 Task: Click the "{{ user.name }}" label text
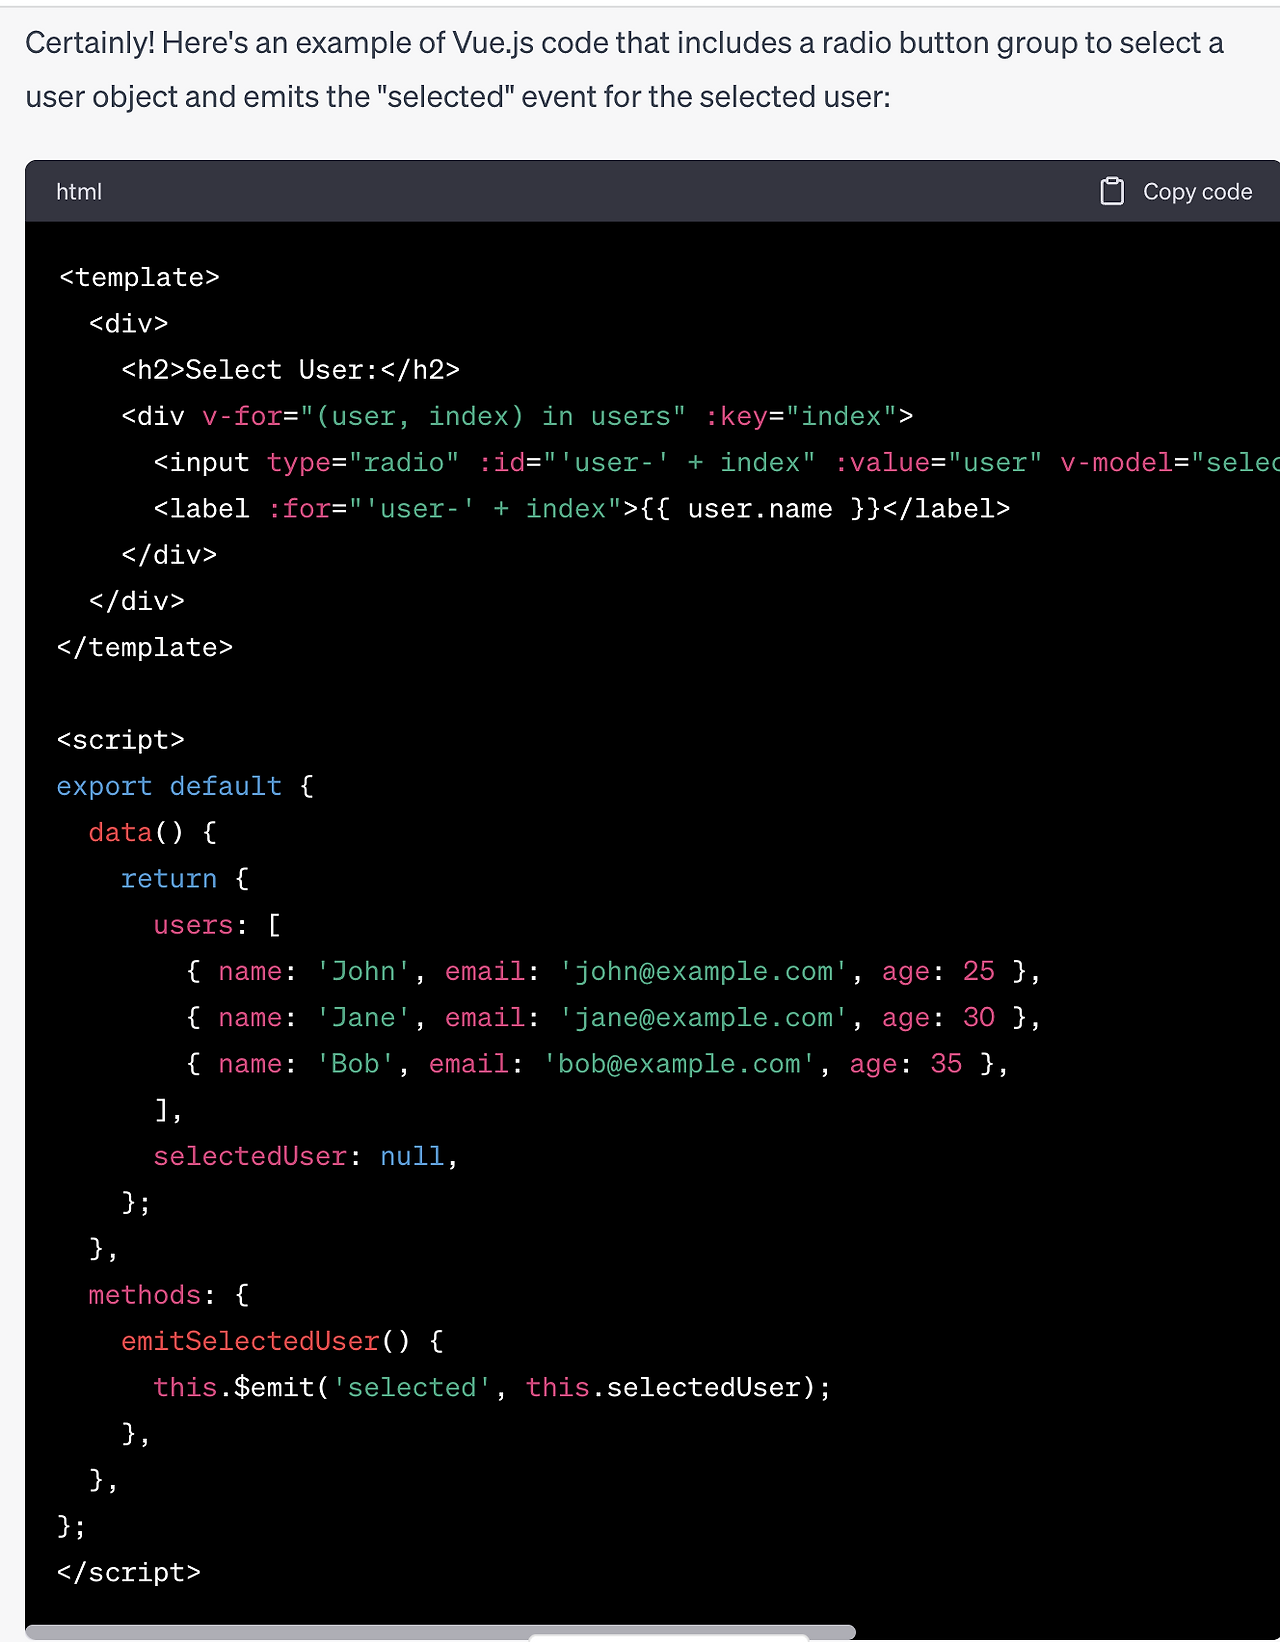(760, 509)
